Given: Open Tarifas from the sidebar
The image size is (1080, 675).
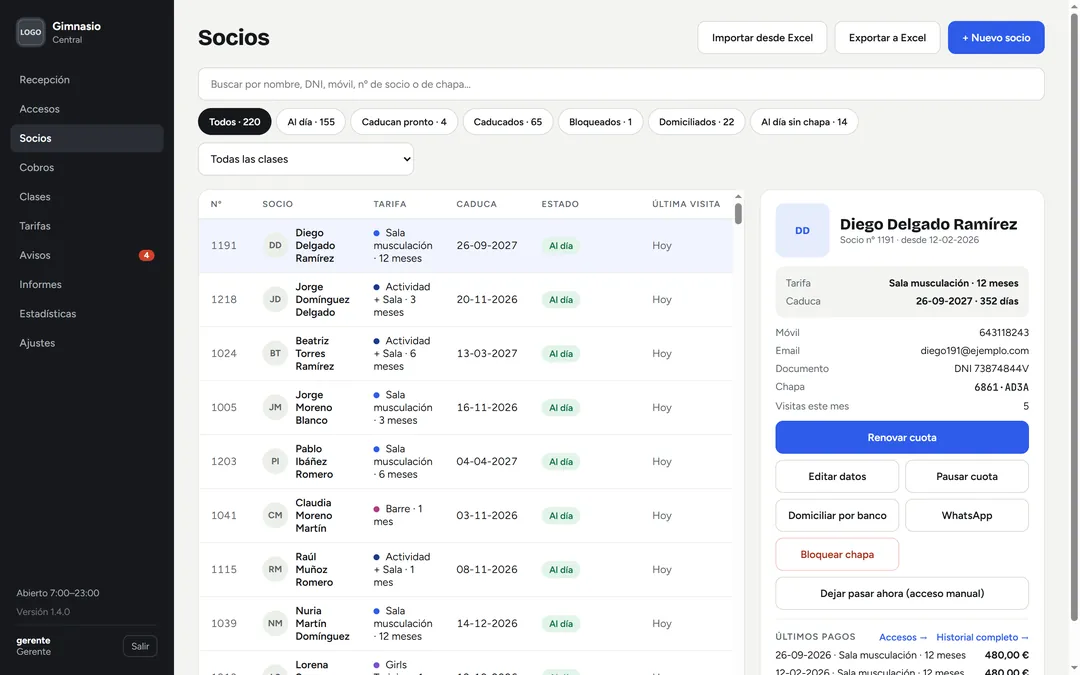Looking at the screenshot, I should point(87,226).
